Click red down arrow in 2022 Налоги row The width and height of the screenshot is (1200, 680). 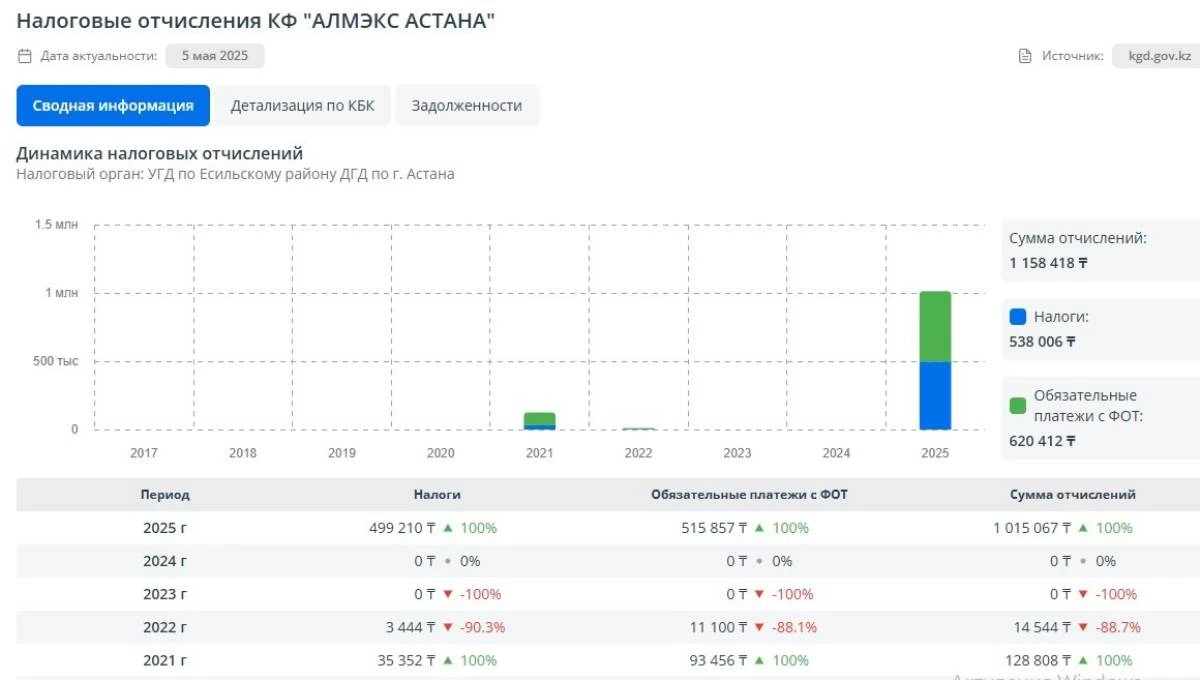pos(448,627)
